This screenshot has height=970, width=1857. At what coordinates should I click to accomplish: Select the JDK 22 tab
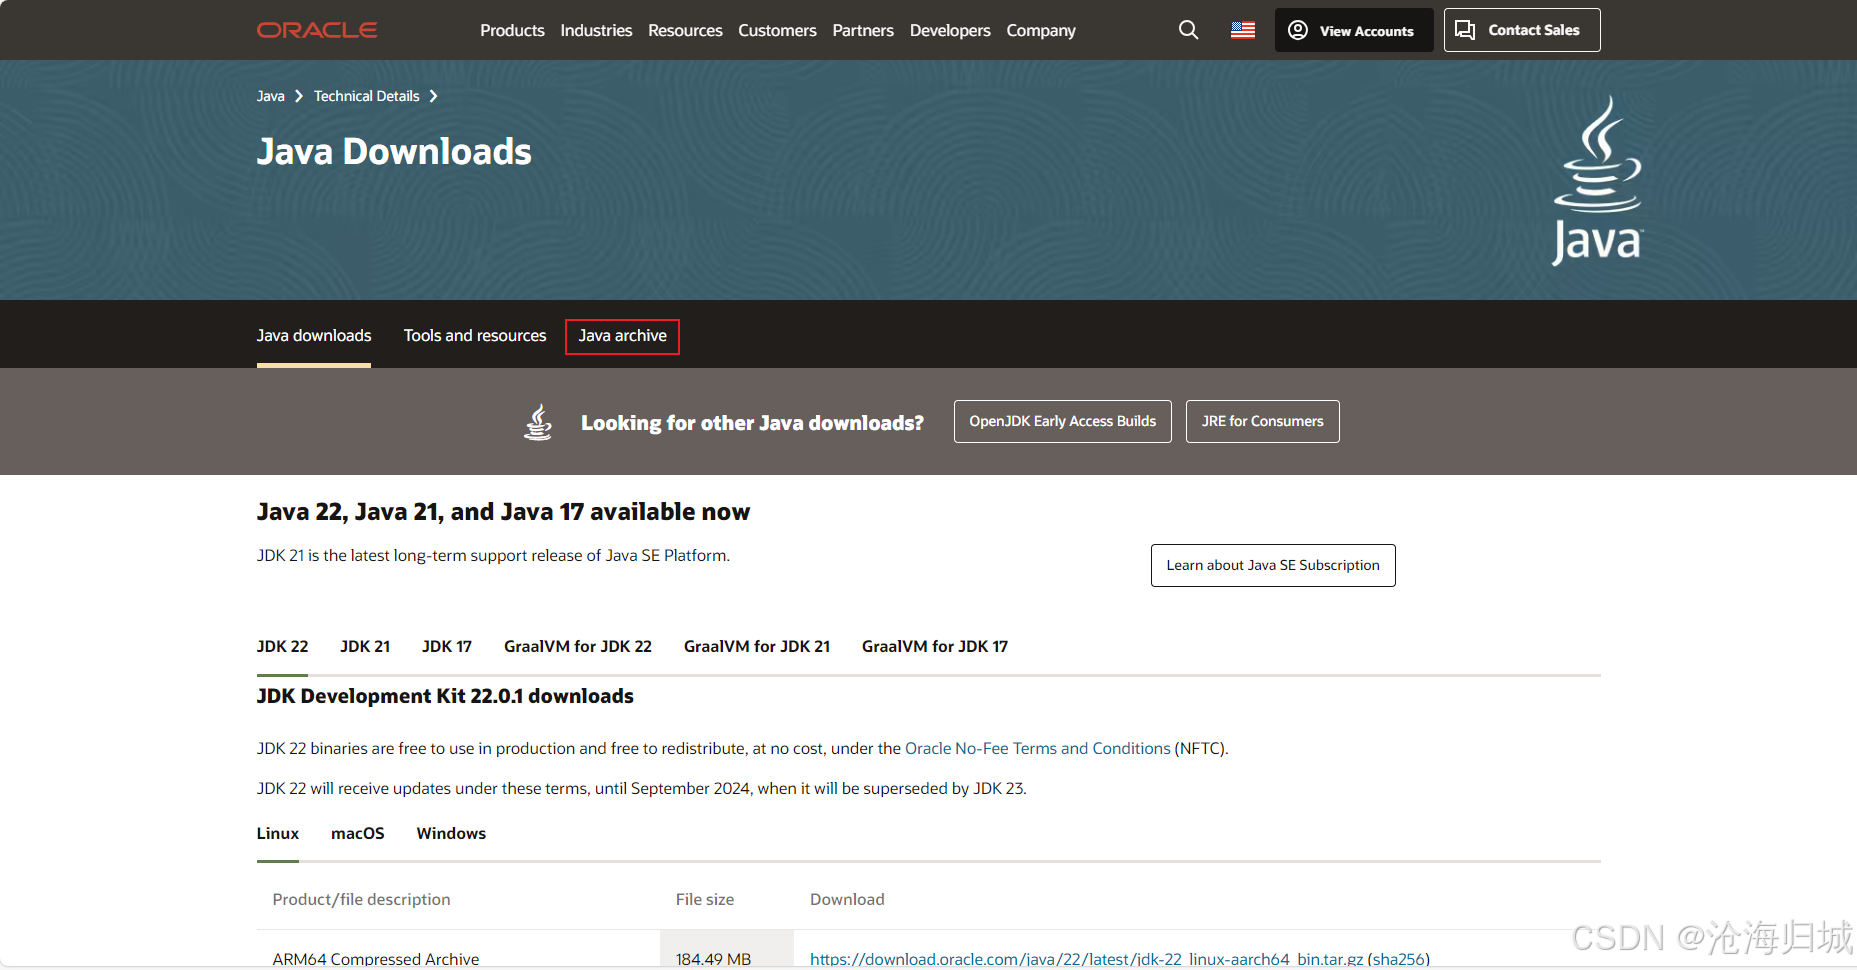tap(282, 647)
